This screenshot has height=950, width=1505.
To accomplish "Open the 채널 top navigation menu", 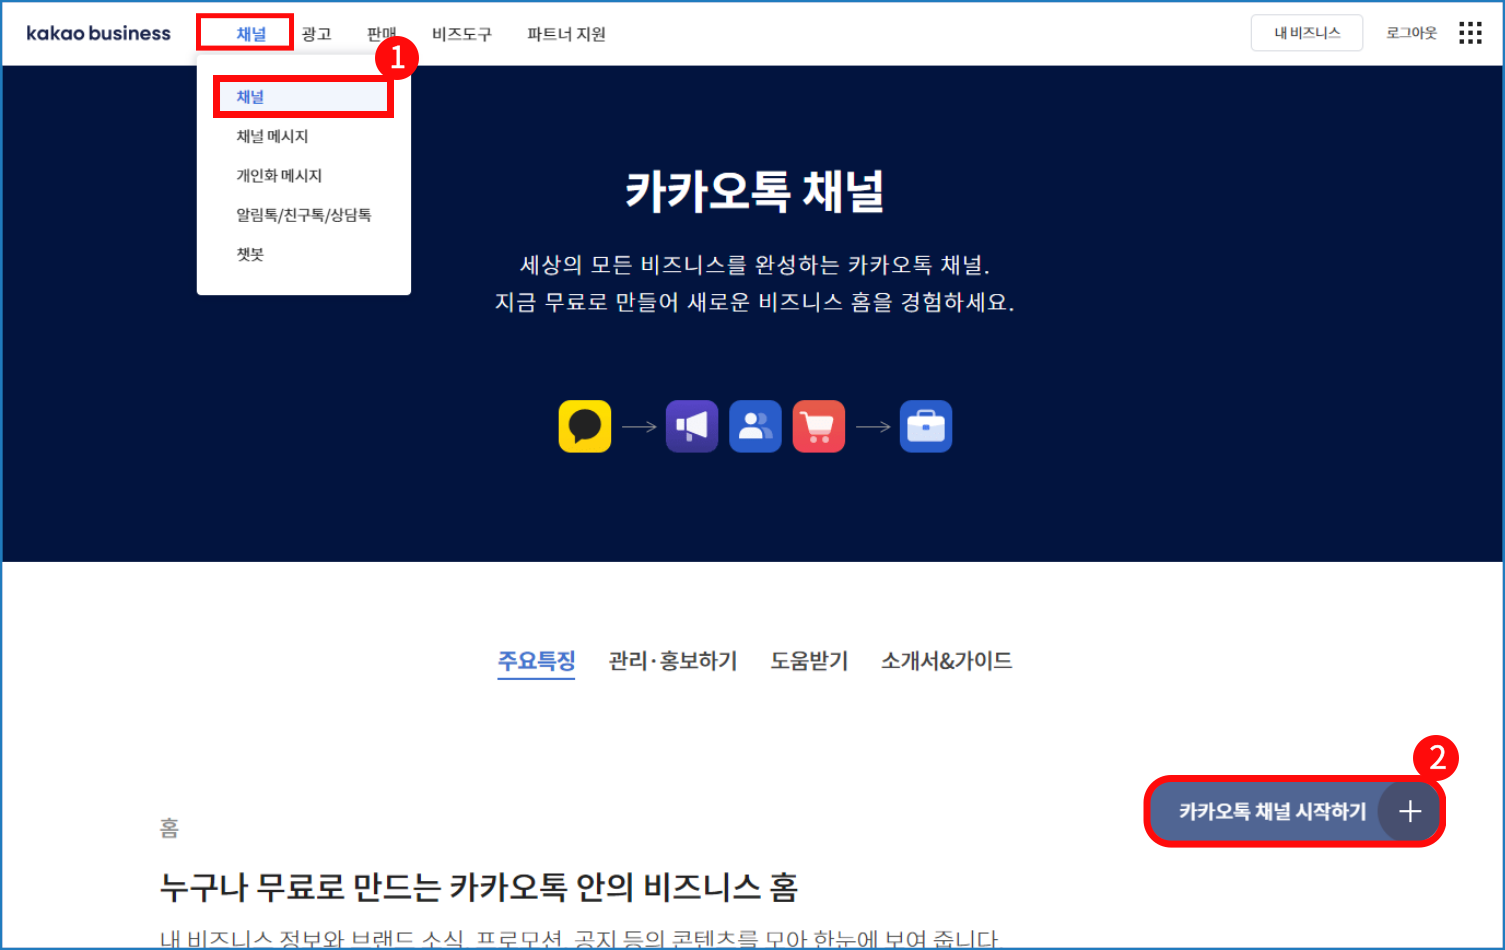I will pos(250,34).
